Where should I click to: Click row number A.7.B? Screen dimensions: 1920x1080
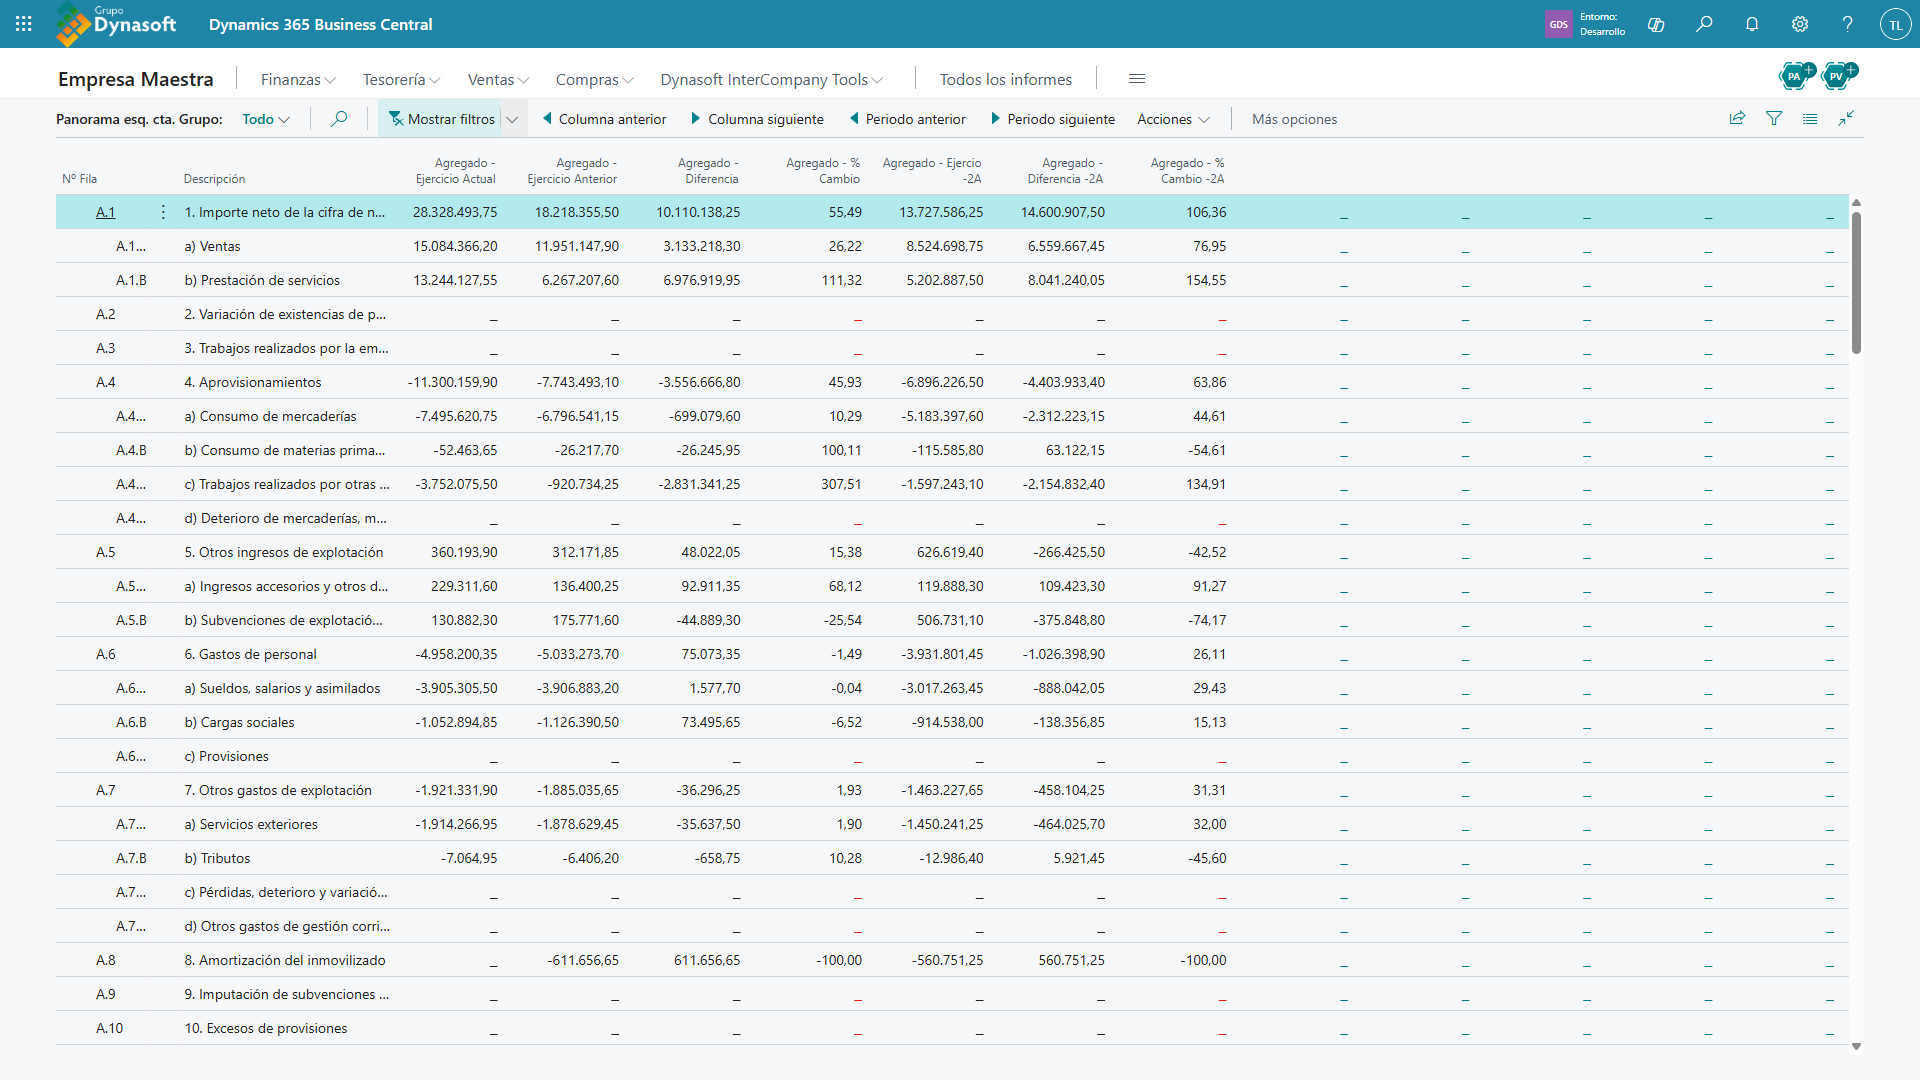[x=131, y=858]
